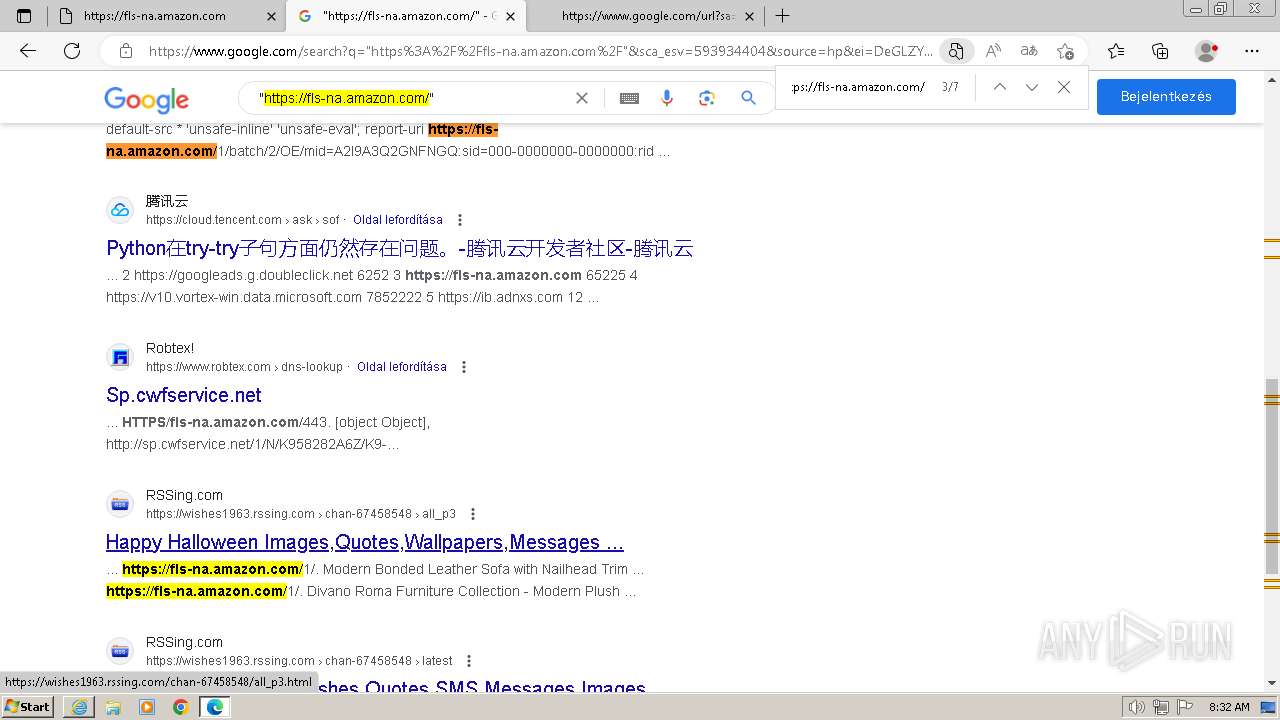Jump to next find-on-page match
The width and height of the screenshot is (1280, 720).
tap(1032, 87)
